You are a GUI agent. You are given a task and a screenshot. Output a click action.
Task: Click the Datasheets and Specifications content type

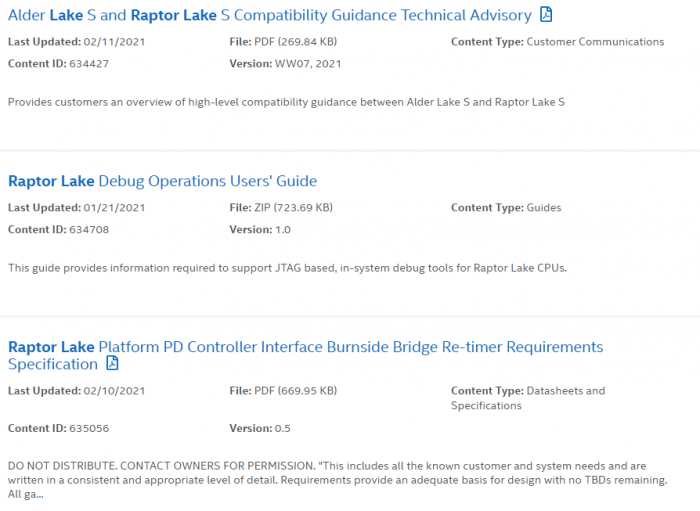pos(528,398)
